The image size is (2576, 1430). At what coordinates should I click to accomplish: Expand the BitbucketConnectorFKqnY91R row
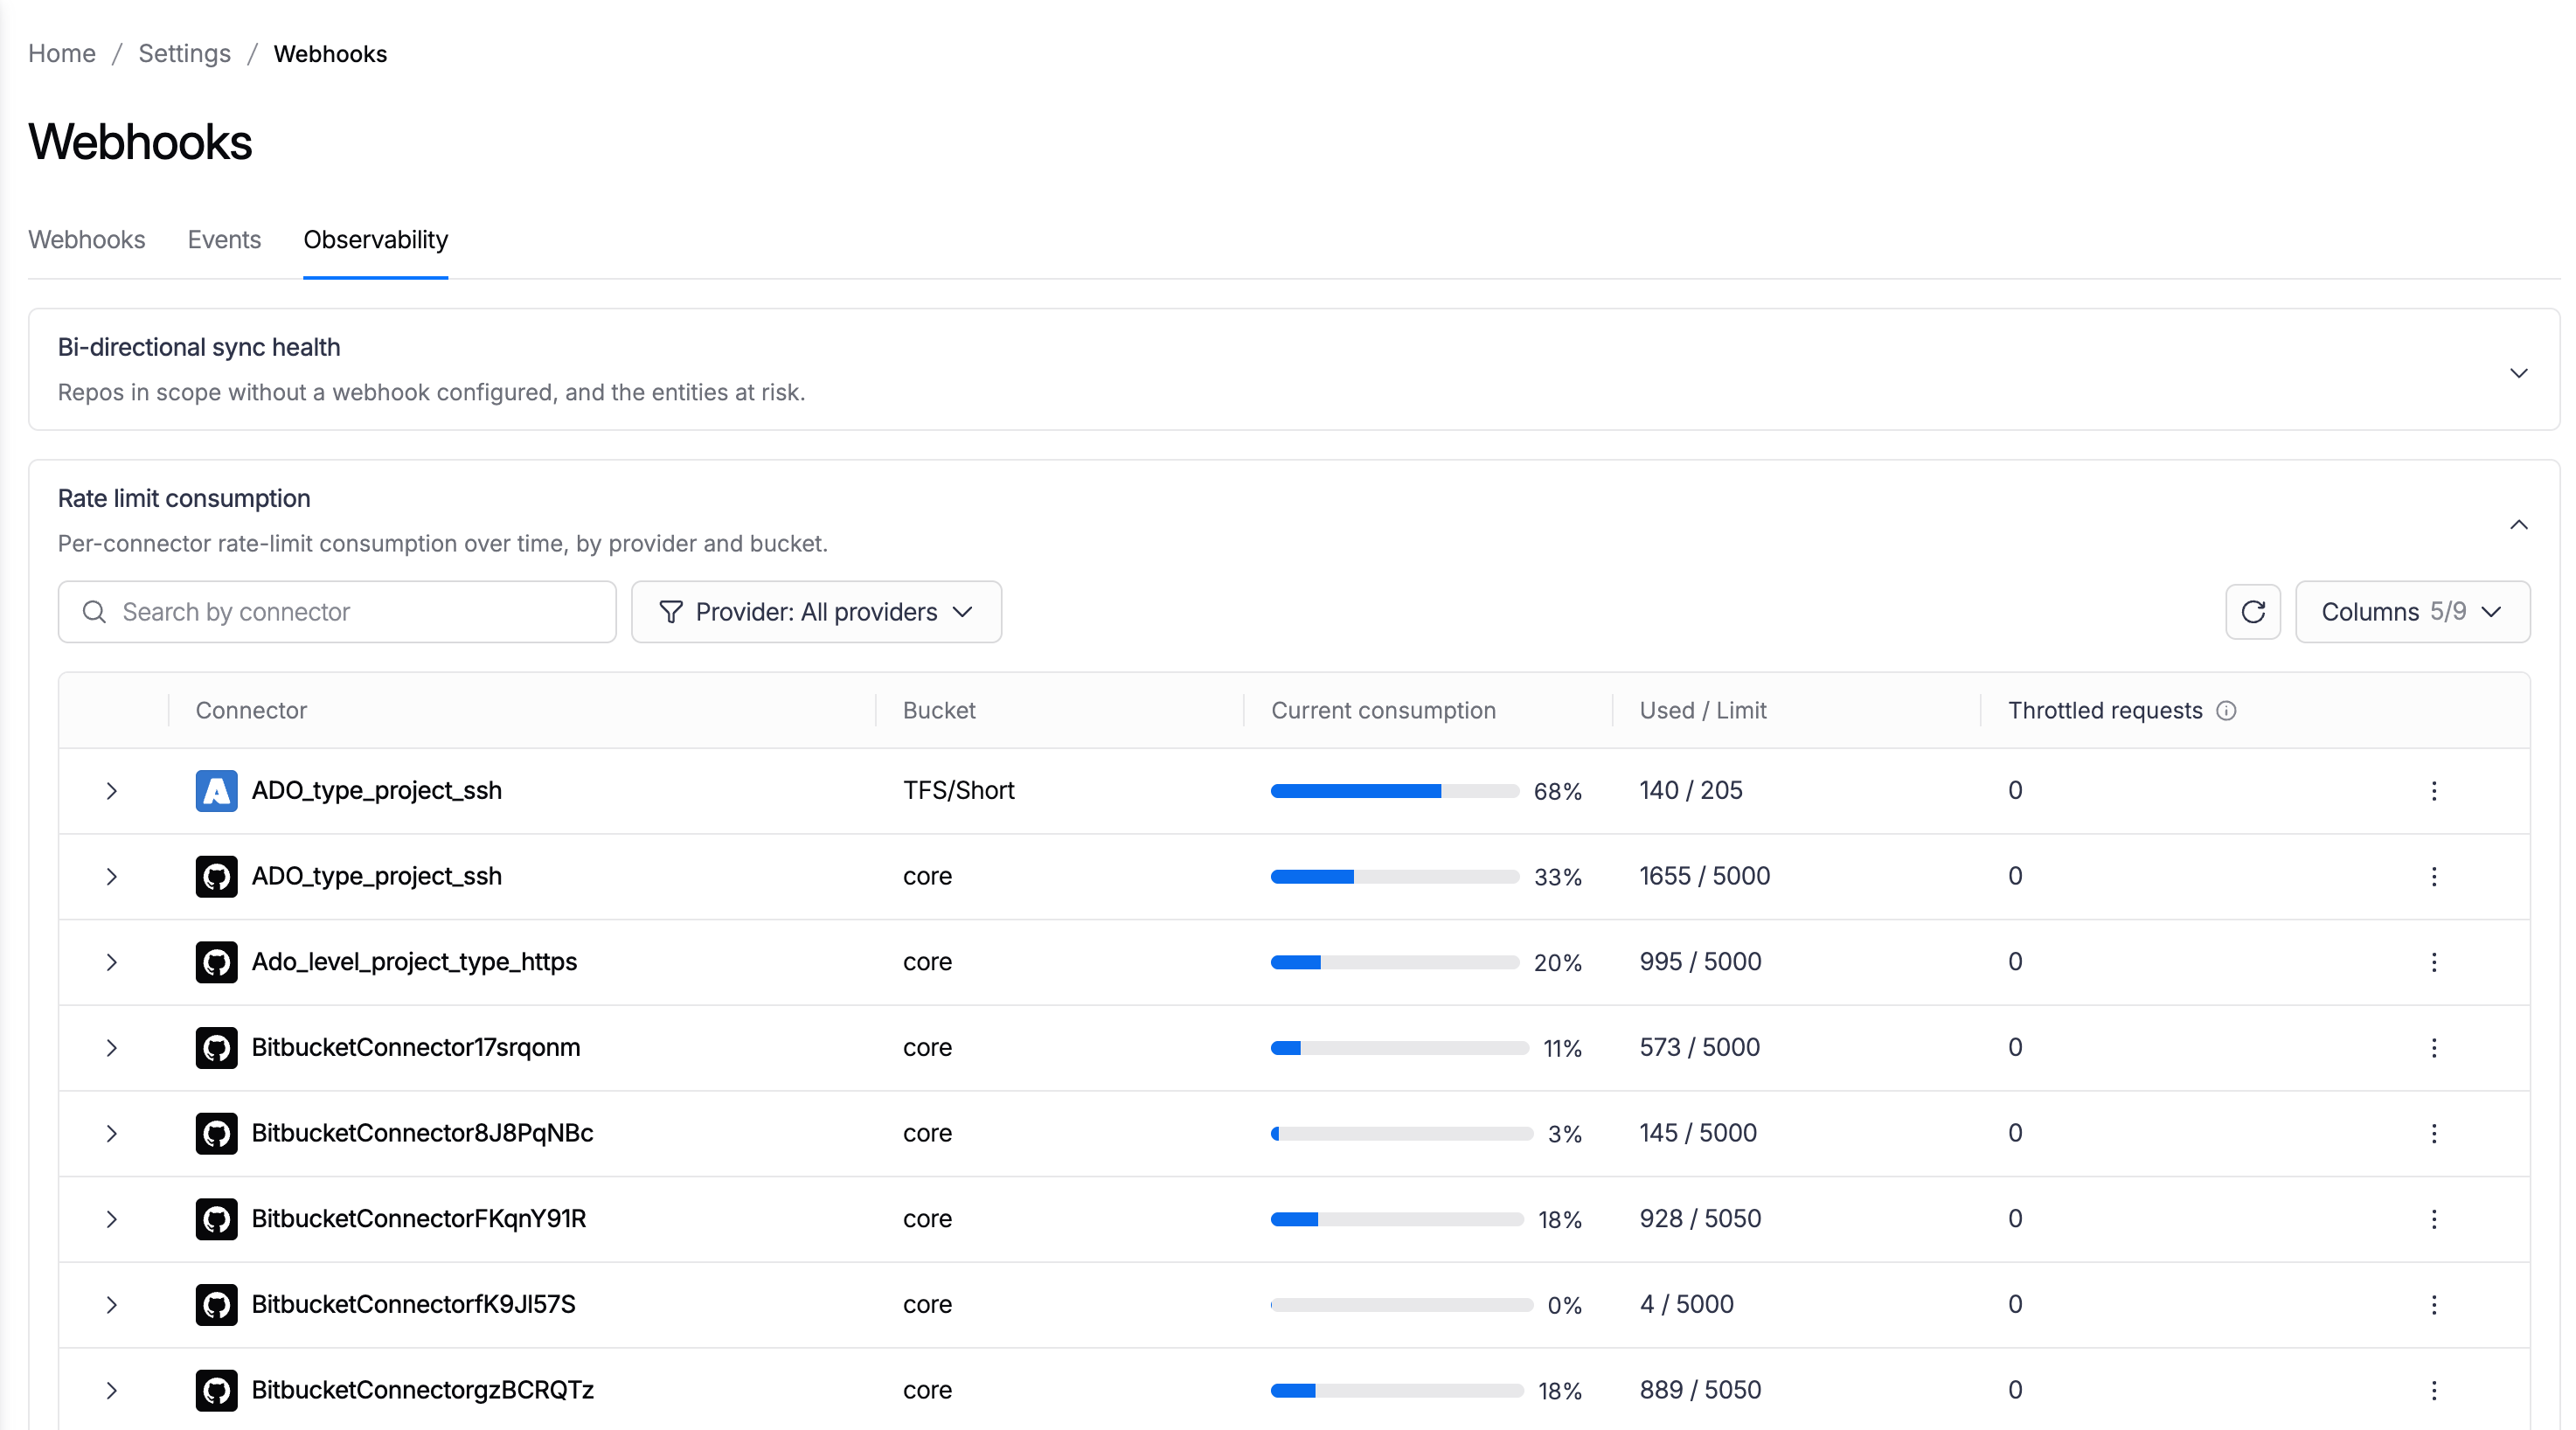[x=111, y=1220]
